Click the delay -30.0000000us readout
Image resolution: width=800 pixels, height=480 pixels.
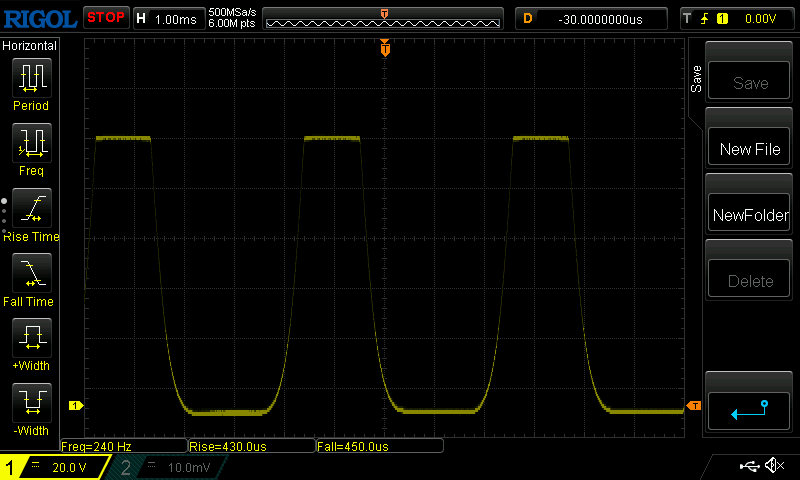point(601,19)
